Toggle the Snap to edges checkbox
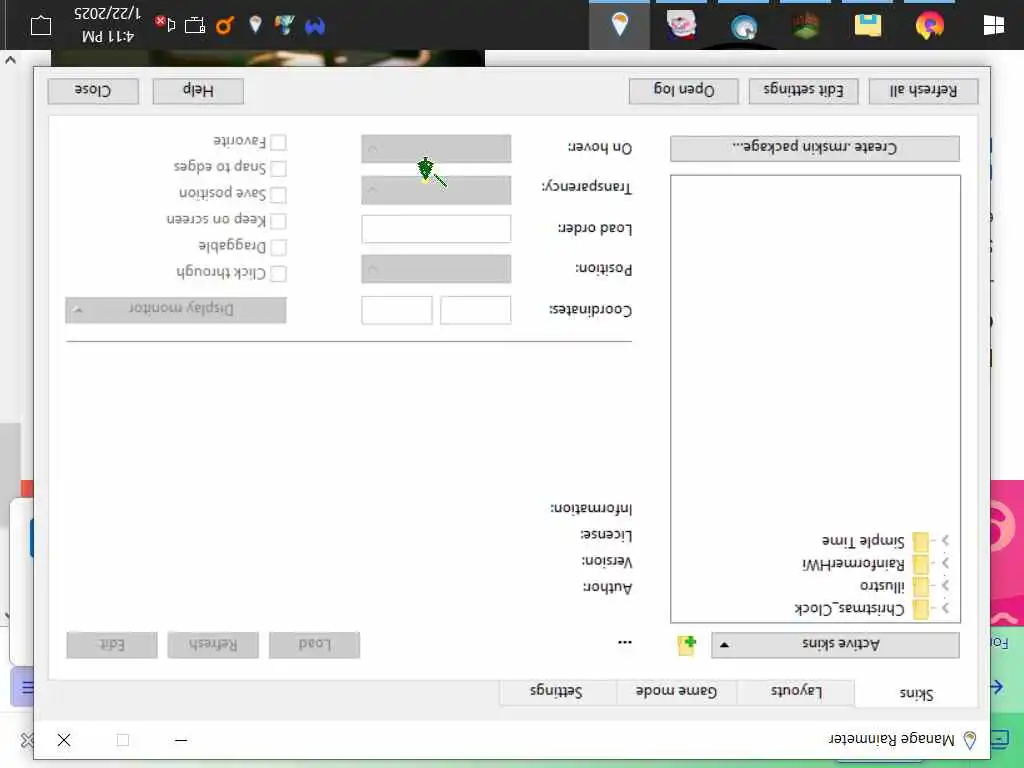This screenshot has height=768, width=1024. click(x=278, y=168)
